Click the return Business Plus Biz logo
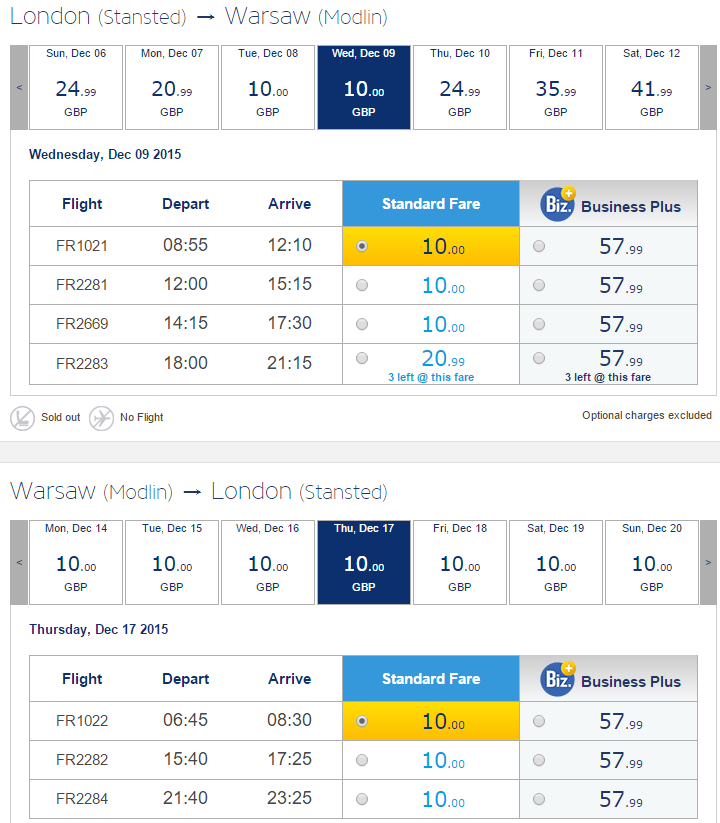 point(558,679)
